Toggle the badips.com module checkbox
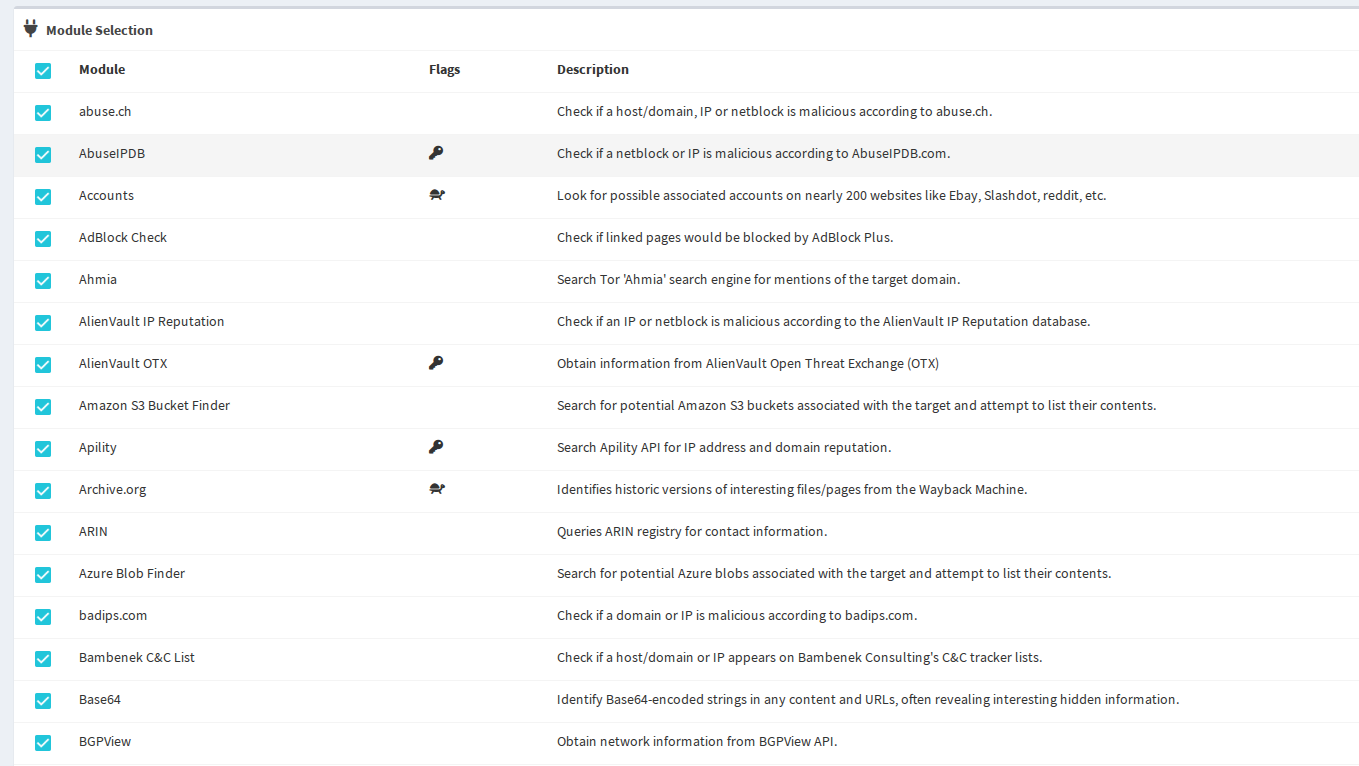1359x766 pixels. 43,617
